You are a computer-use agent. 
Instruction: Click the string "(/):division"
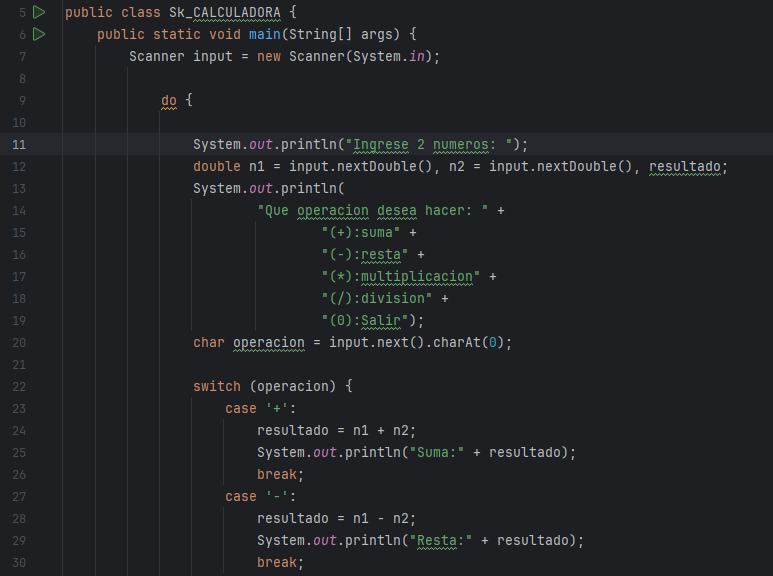[377, 298]
